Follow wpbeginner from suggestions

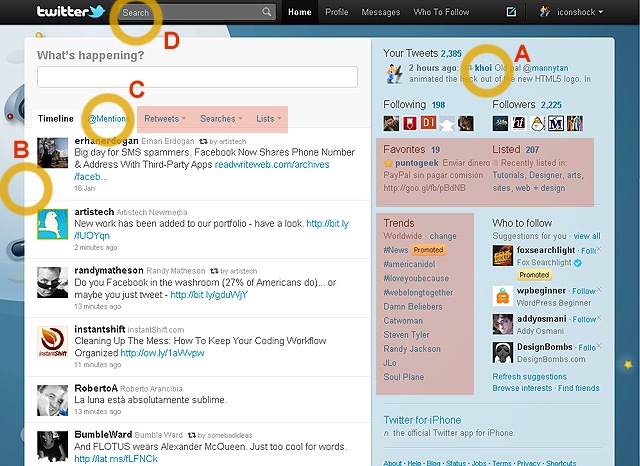[584, 291]
